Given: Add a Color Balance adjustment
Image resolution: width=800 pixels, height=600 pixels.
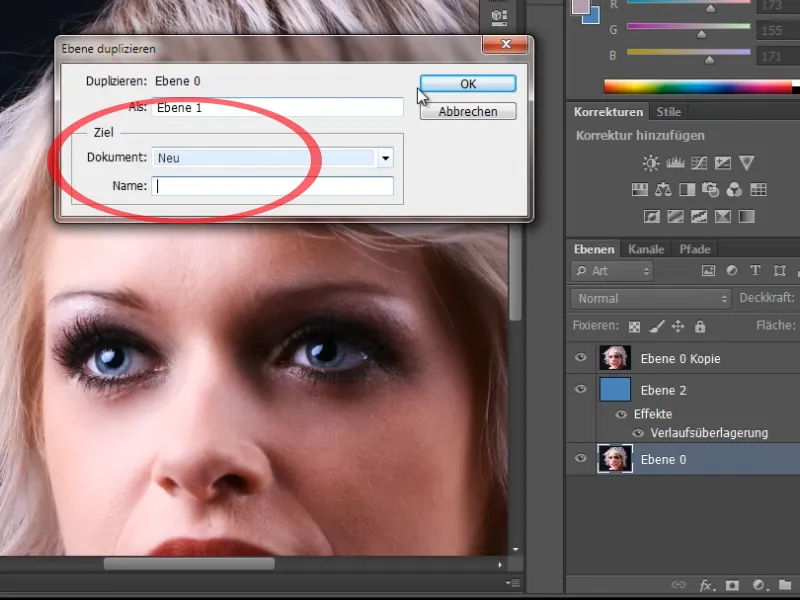Looking at the screenshot, I should (x=663, y=190).
